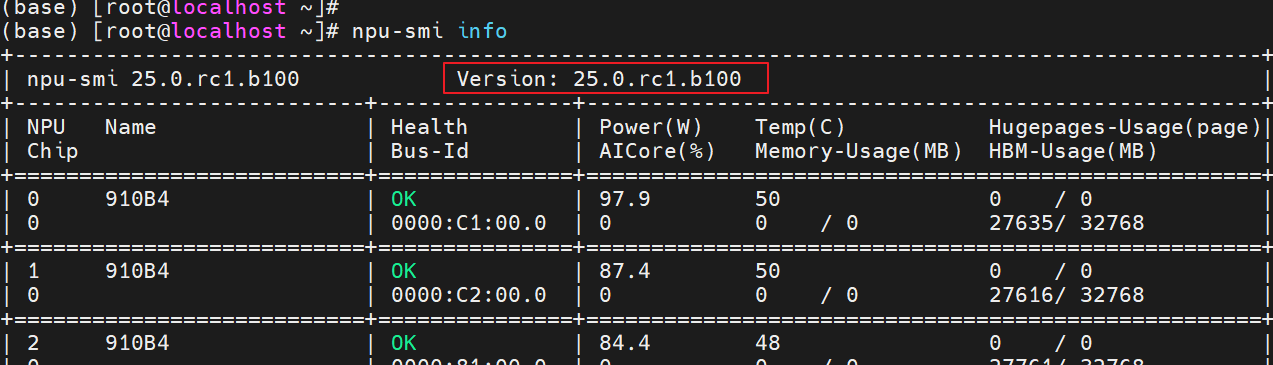Click the "Temp(C)" column header

point(800,127)
